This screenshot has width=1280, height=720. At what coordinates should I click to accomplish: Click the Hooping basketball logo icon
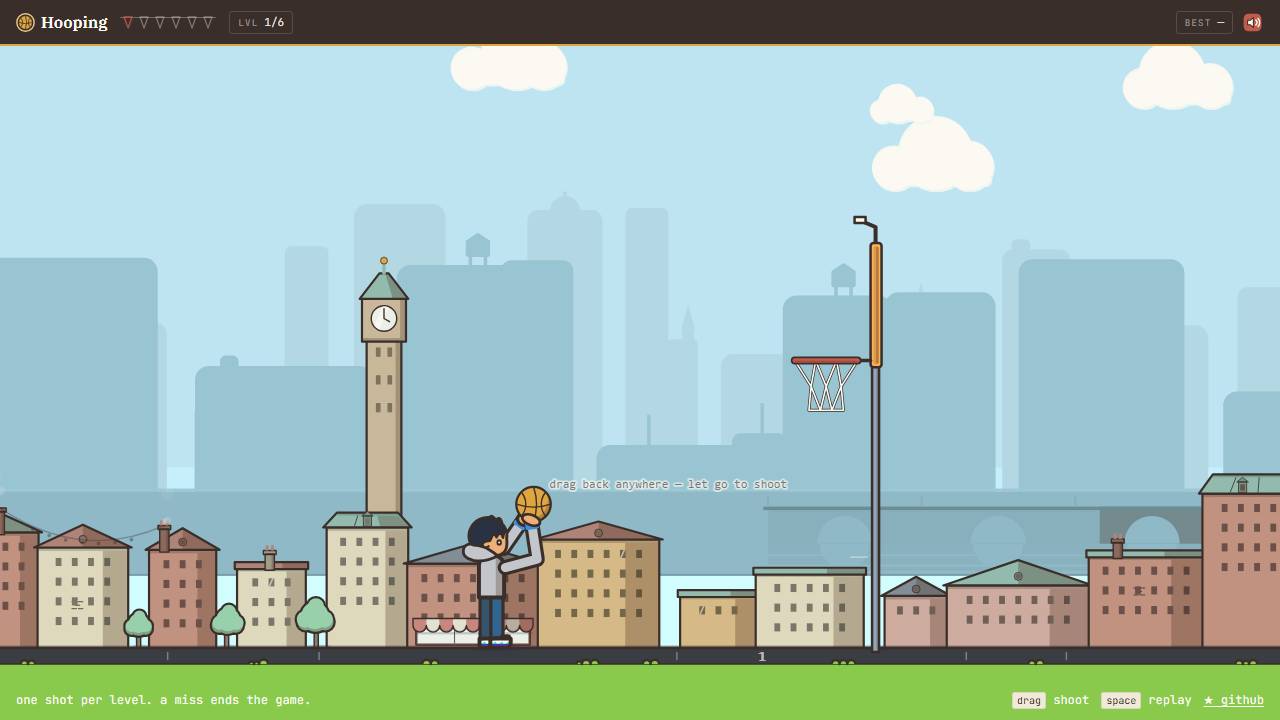tap(25, 22)
